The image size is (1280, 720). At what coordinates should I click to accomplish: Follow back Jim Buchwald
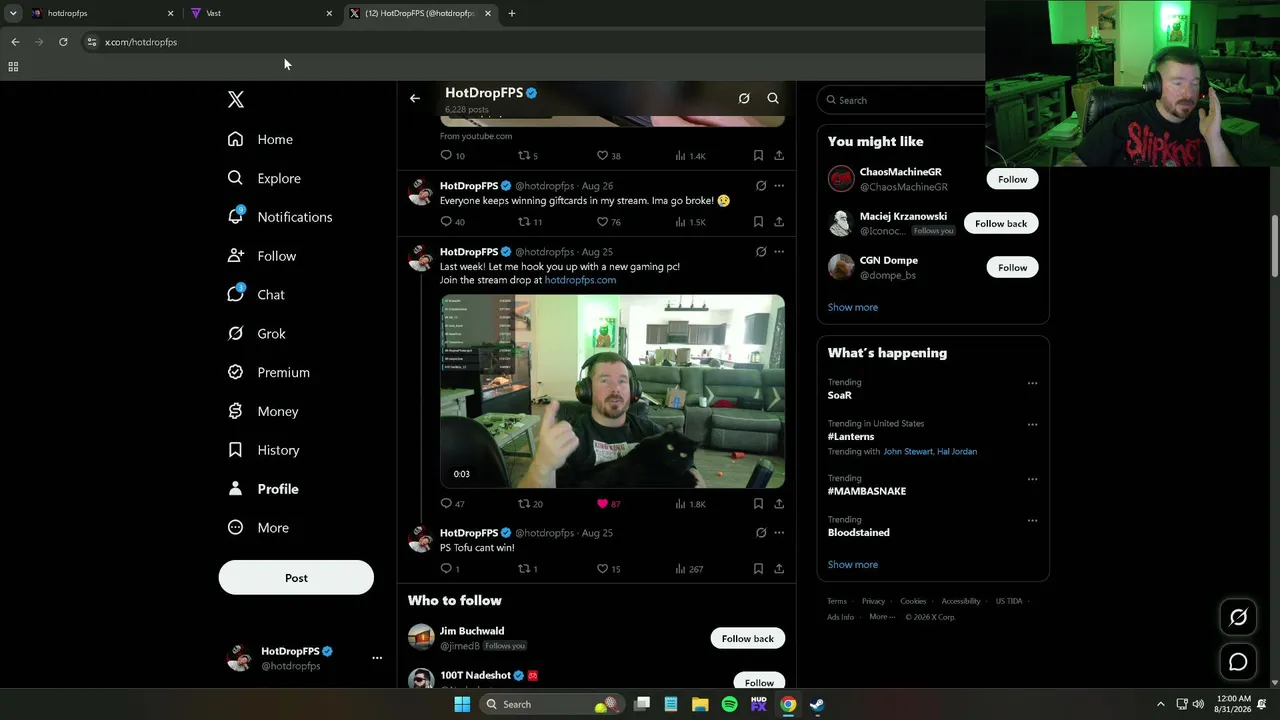(748, 638)
